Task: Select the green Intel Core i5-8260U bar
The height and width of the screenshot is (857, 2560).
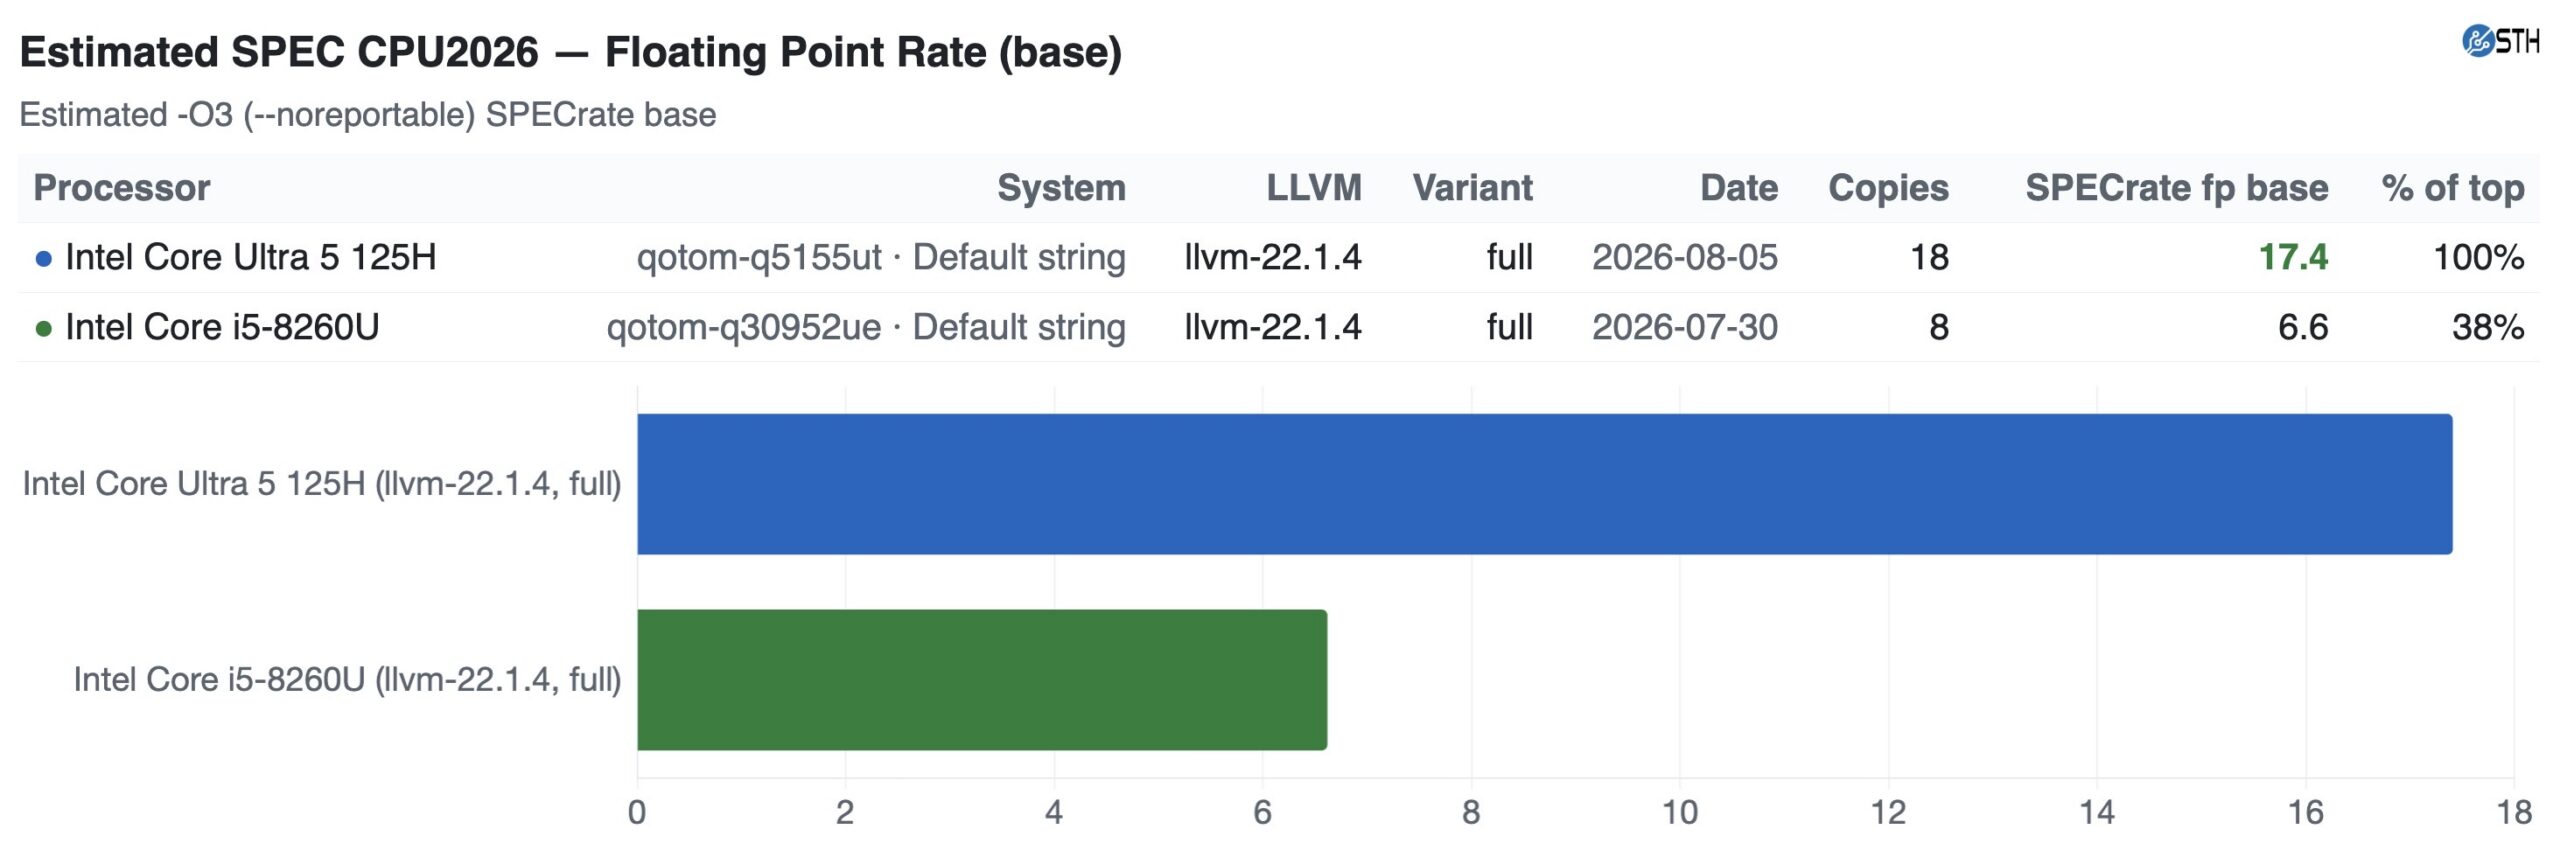Action: 982,680
